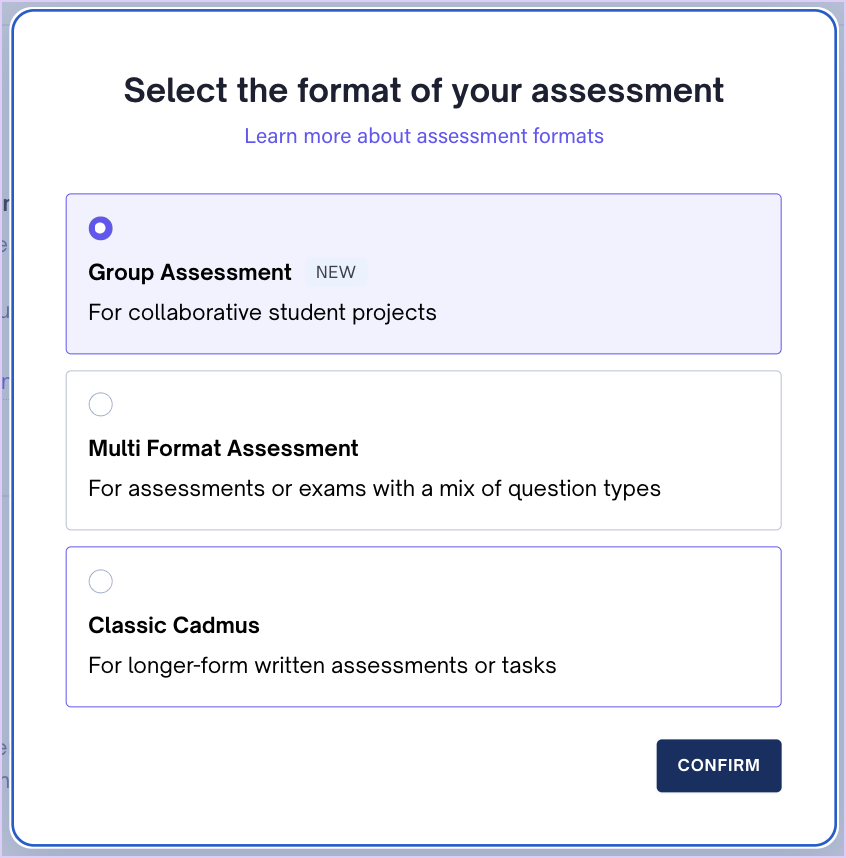The width and height of the screenshot is (846, 858).
Task: Click the Multi Format Assessment heading text
Action: (x=223, y=448)
